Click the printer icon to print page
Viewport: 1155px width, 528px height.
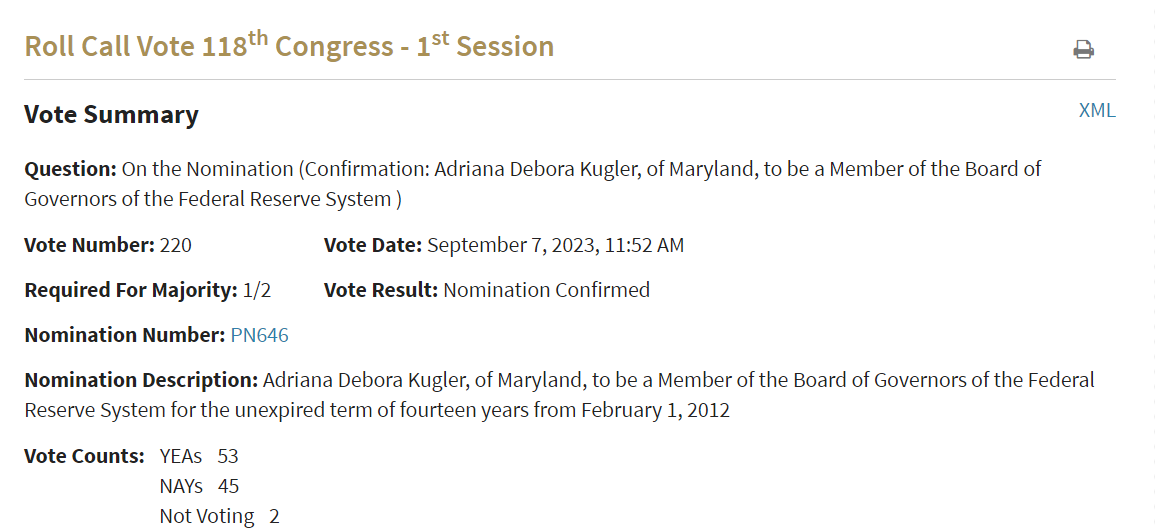click(1083, 50)
